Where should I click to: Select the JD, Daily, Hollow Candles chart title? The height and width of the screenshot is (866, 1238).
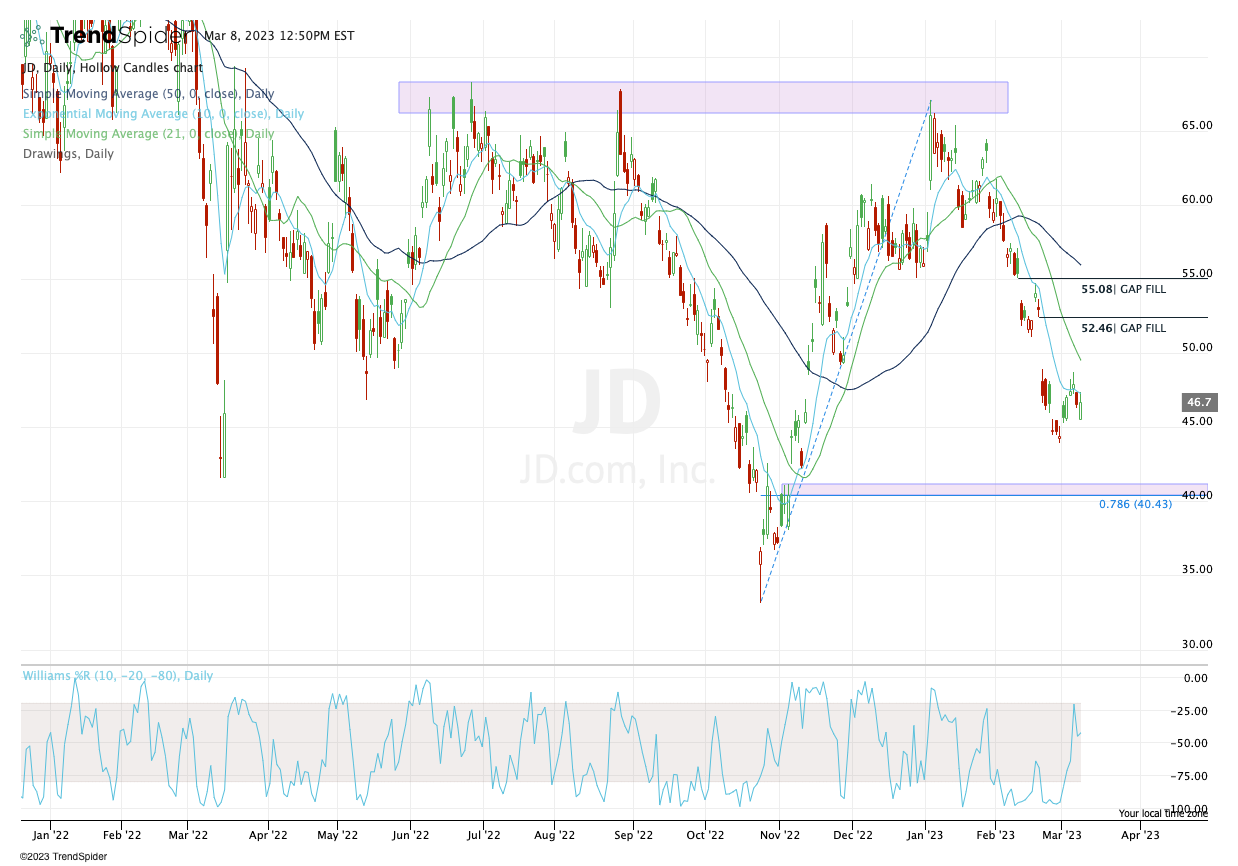pos(112,68)
